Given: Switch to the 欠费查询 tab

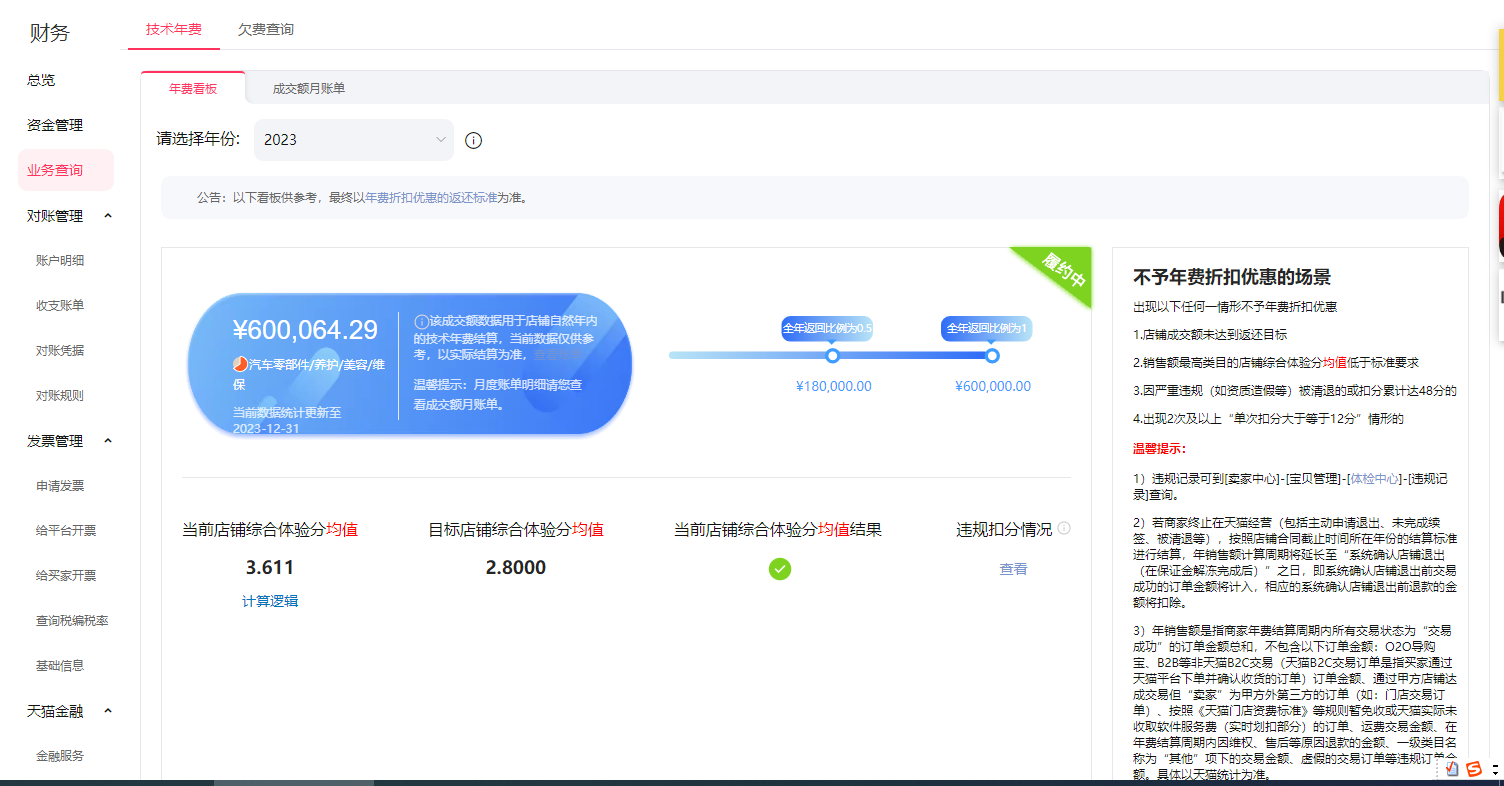Looking at the screenshot, I should click(x=266, y=29).
